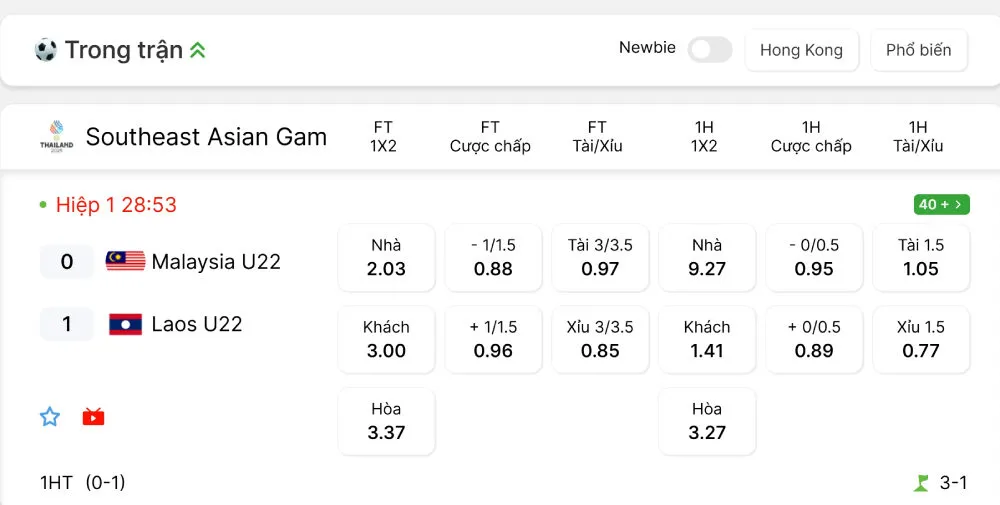Click the green corner flag icon
This screenshot has height=505, width=1000.
coord(921,484)
